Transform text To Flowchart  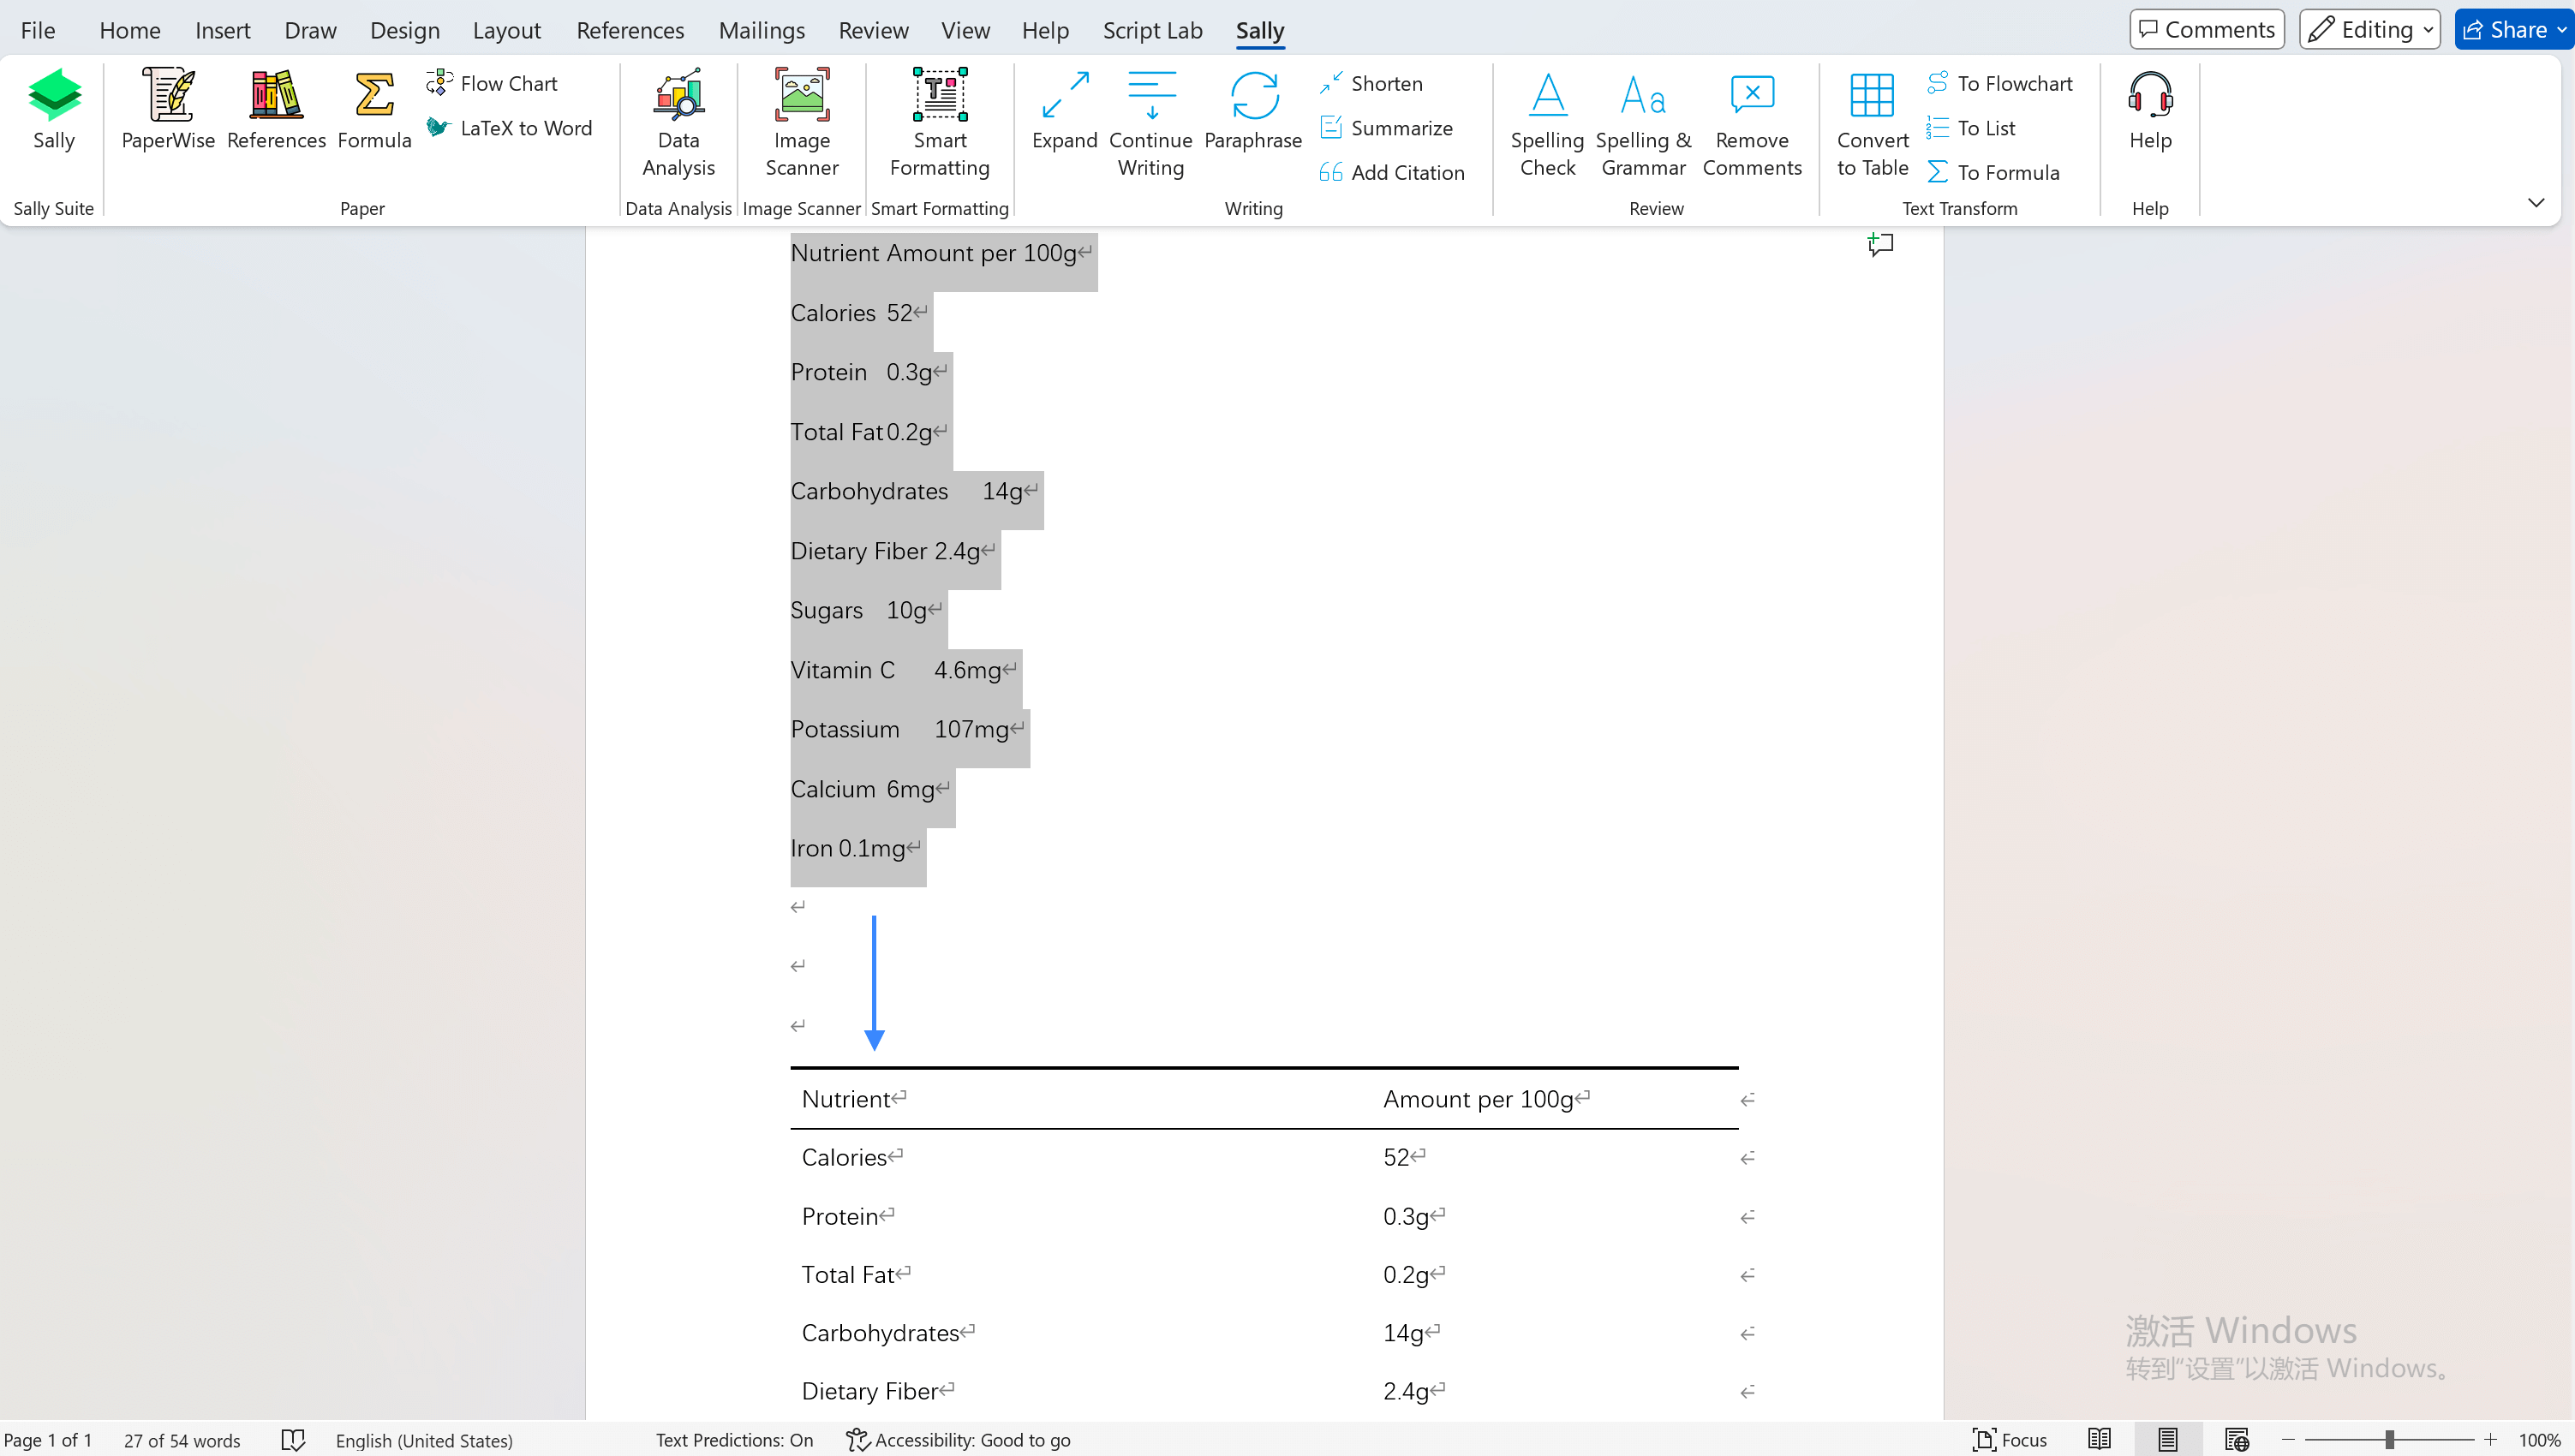[2000, 83]
